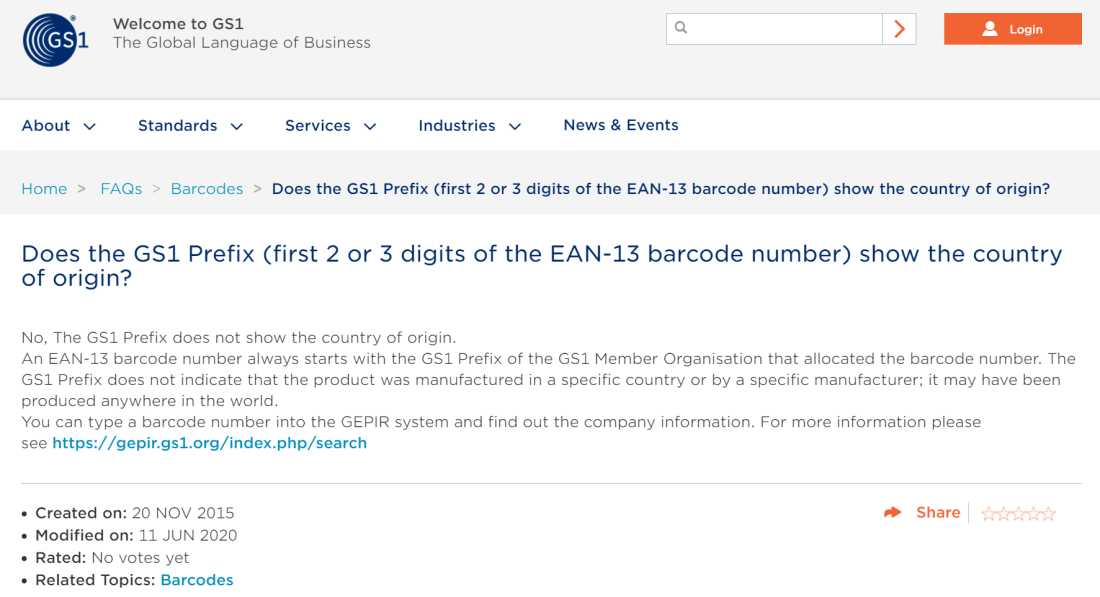The image size is (1100, 597).
Task: Go to Home breadcrumb
Action: click(44, 189)
